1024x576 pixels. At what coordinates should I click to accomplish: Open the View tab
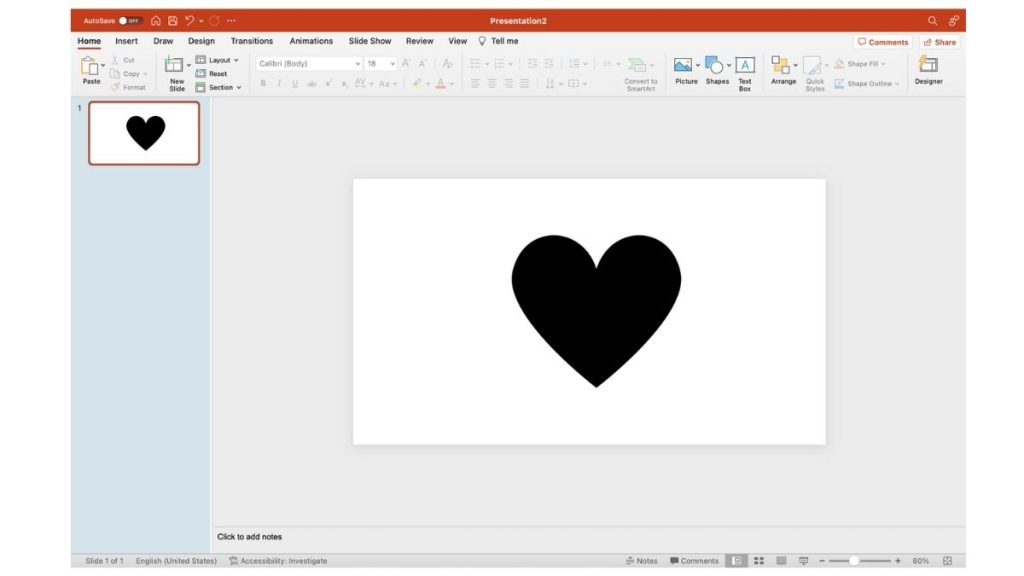(457, 40)
